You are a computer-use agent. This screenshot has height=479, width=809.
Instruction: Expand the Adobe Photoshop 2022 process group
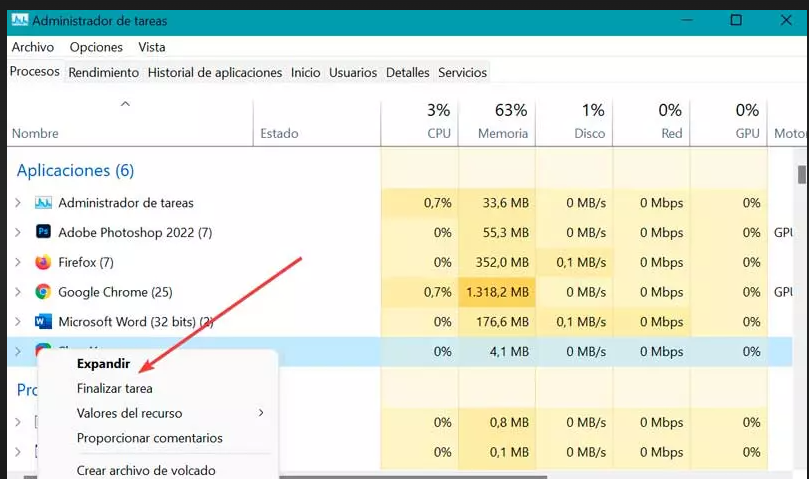17,233
